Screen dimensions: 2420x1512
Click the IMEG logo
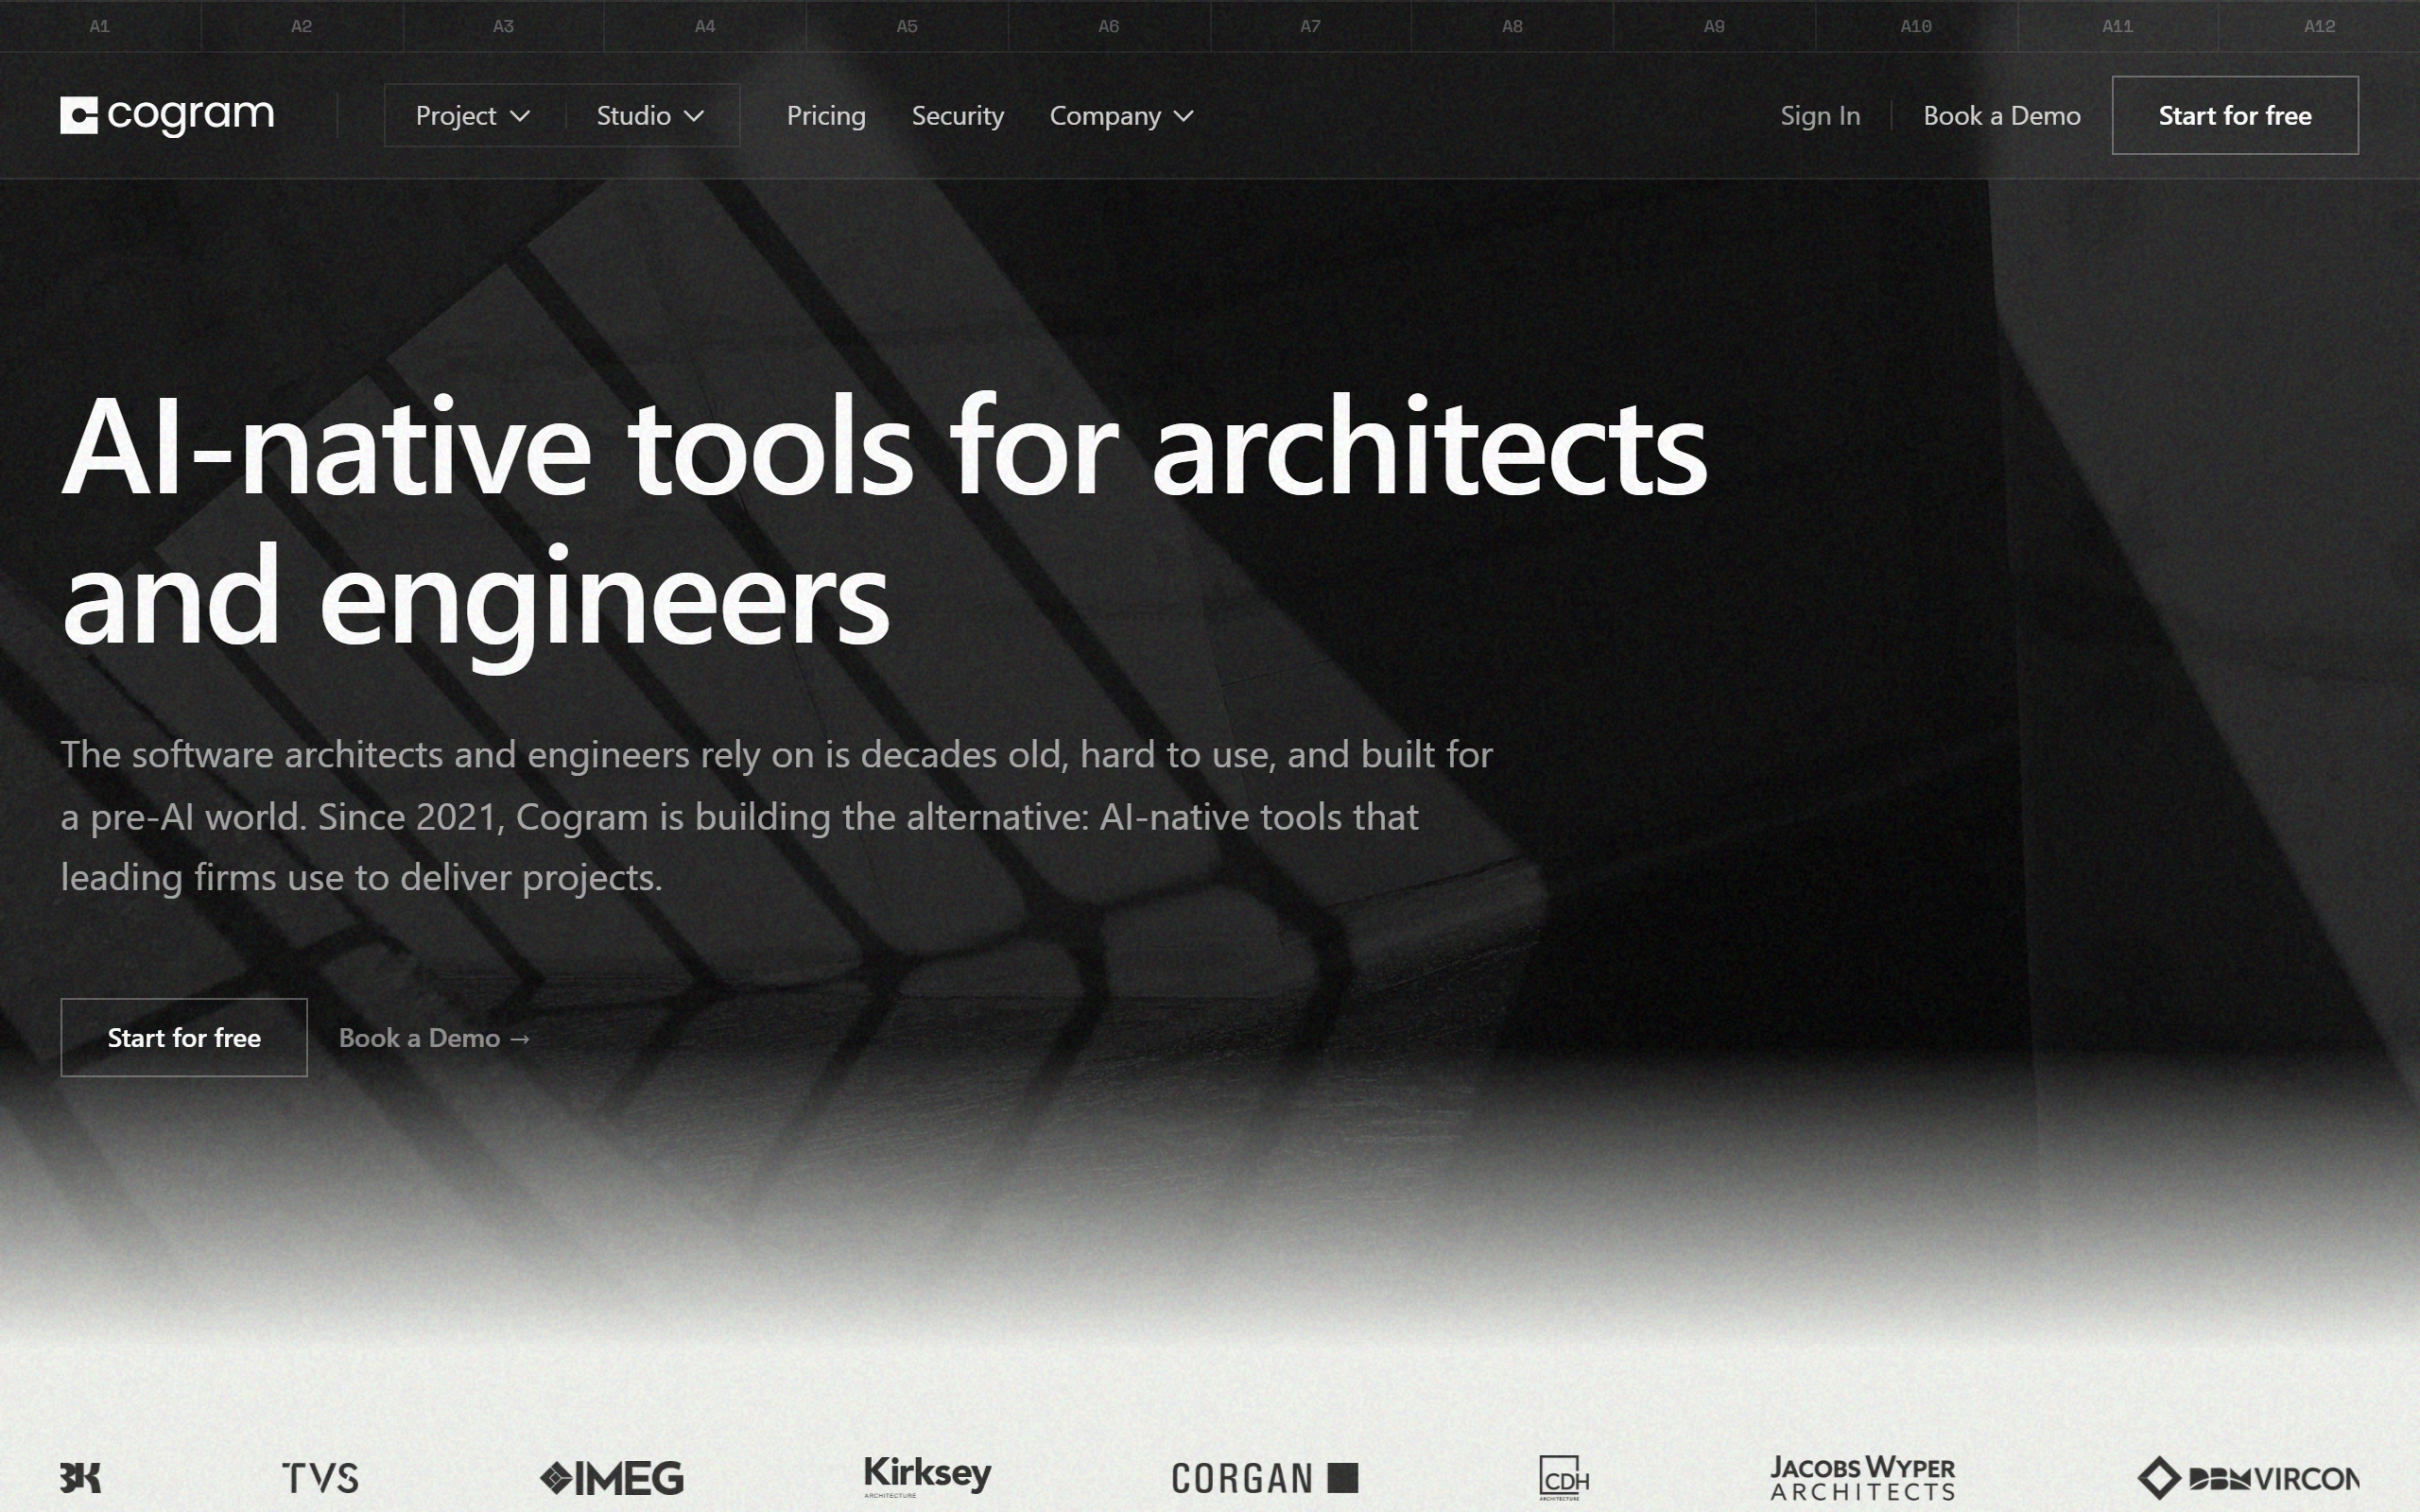(612, 1477)
